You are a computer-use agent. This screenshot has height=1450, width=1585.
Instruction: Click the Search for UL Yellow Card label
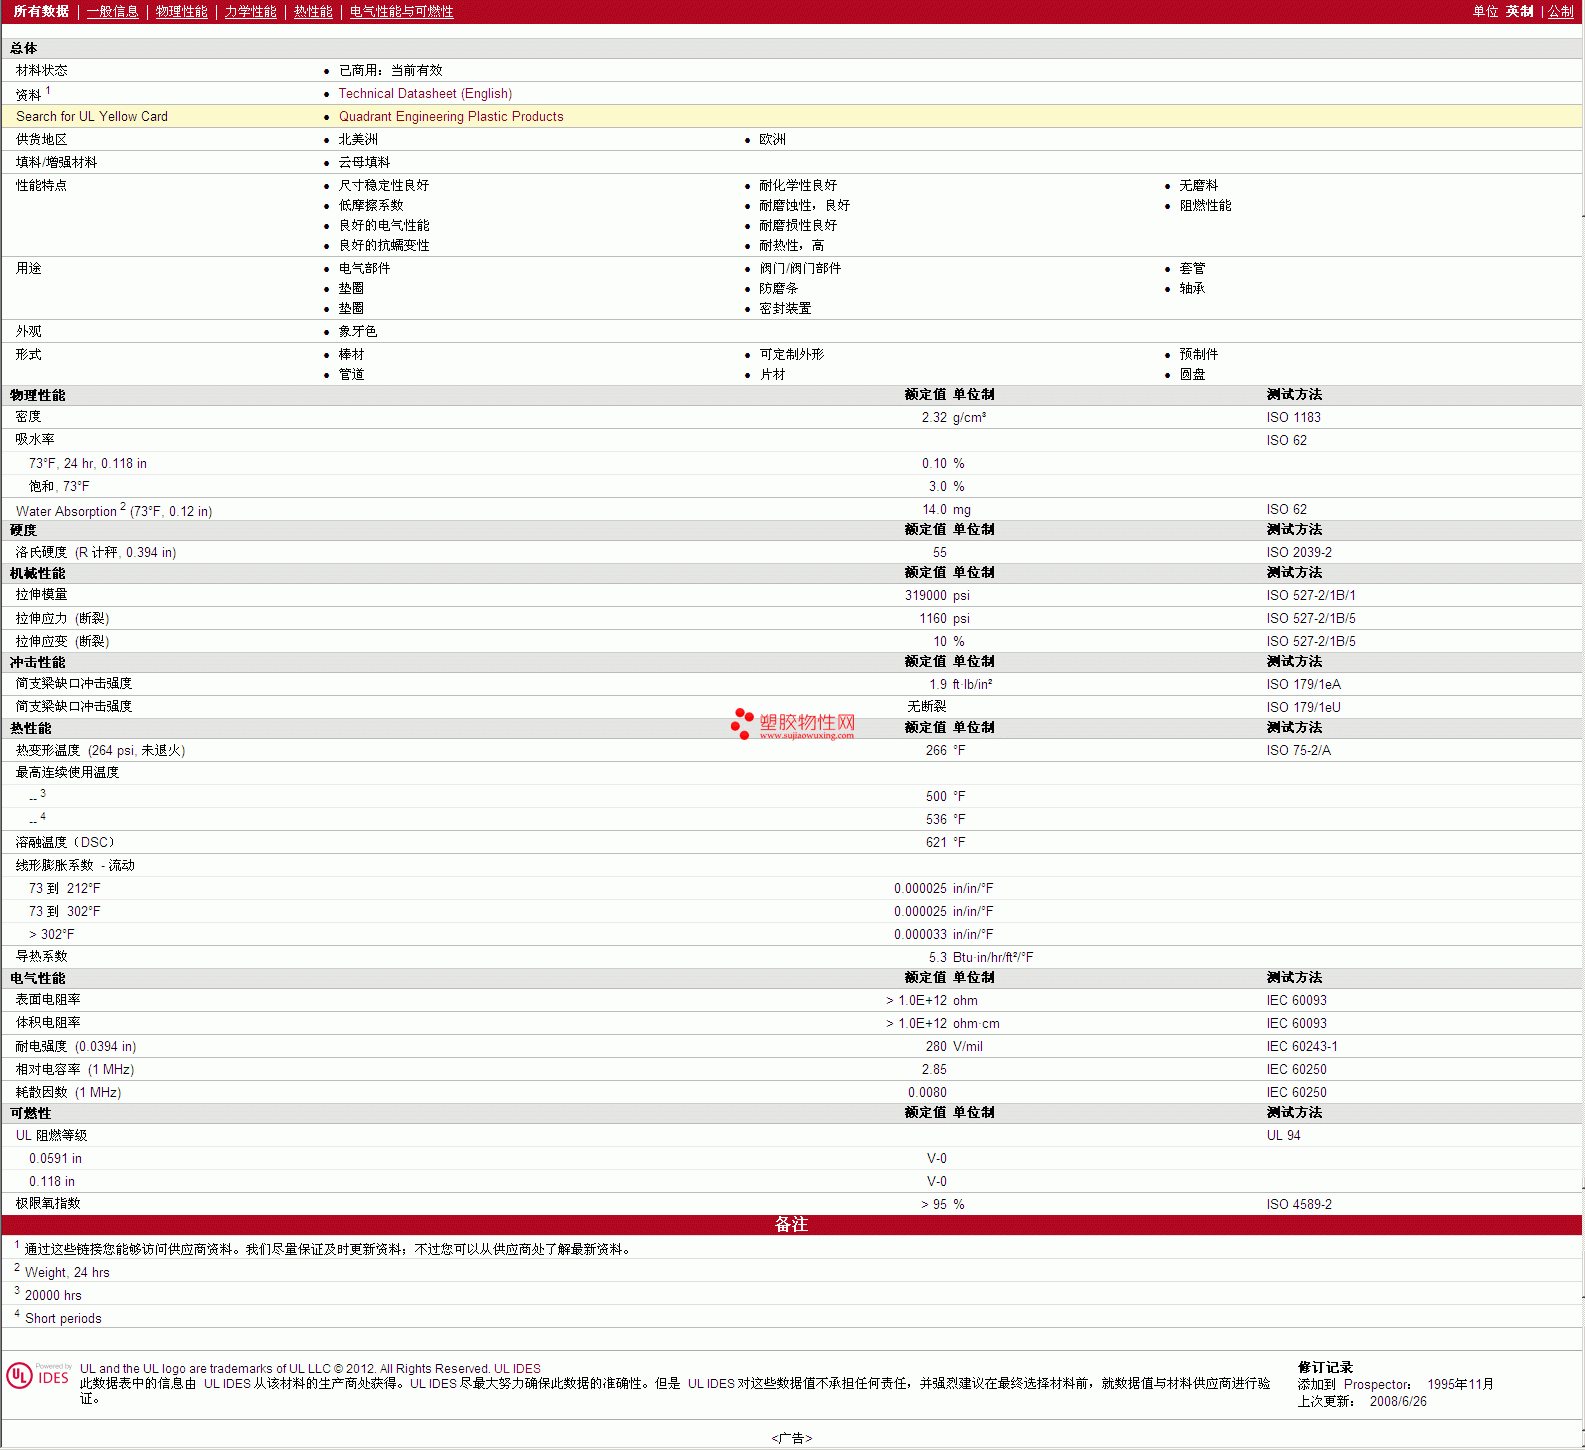pos(92,117)
